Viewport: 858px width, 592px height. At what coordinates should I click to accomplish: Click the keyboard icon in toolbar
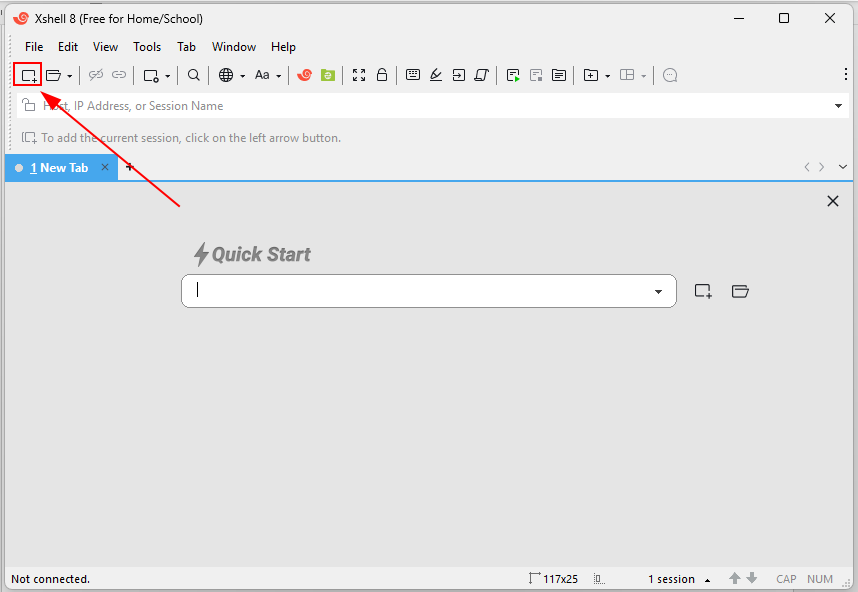tap(413, 75)
